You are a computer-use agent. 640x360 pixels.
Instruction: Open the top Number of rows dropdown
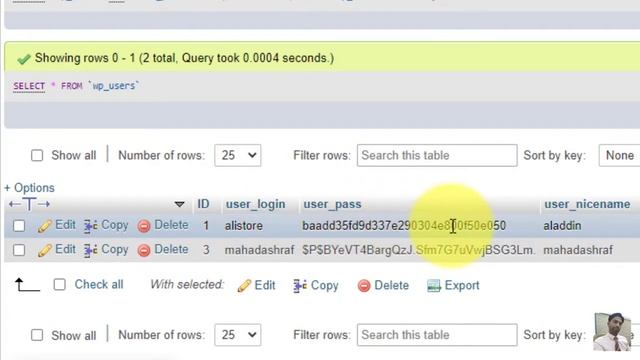click(238, 156)
